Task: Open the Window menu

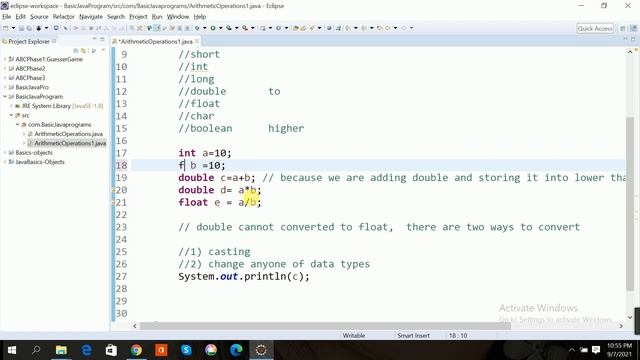Action: click(x=178, y=17)
